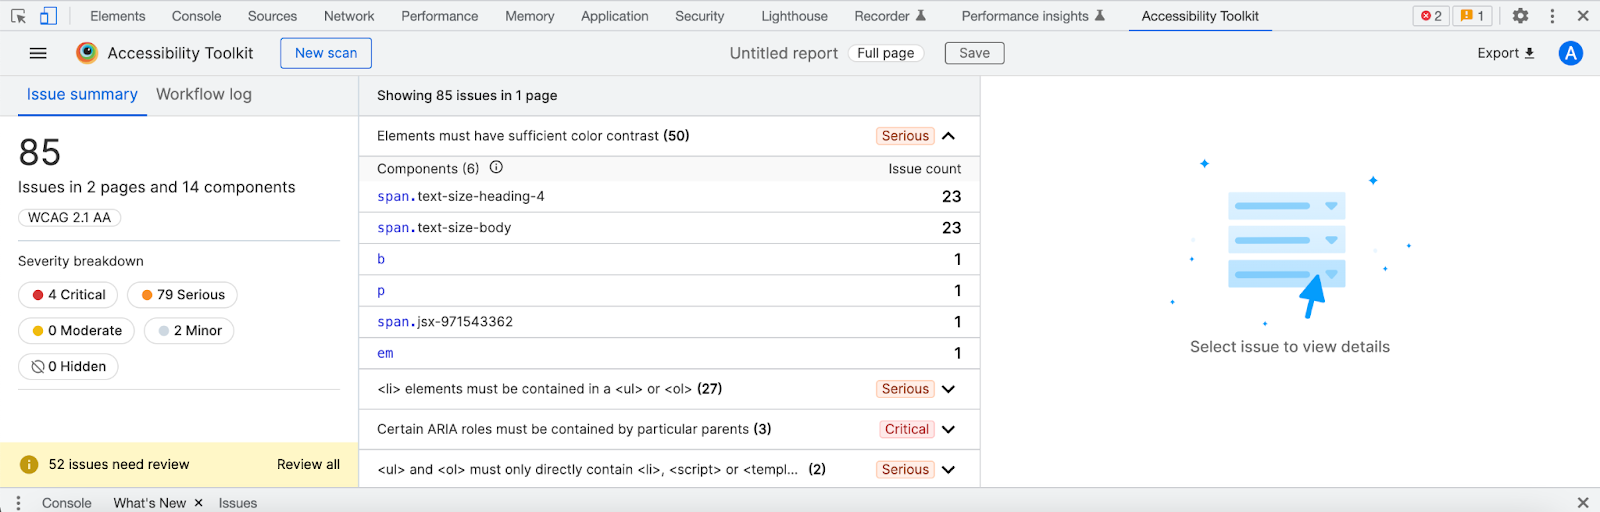Click Review all link

[x=308, y=464]
